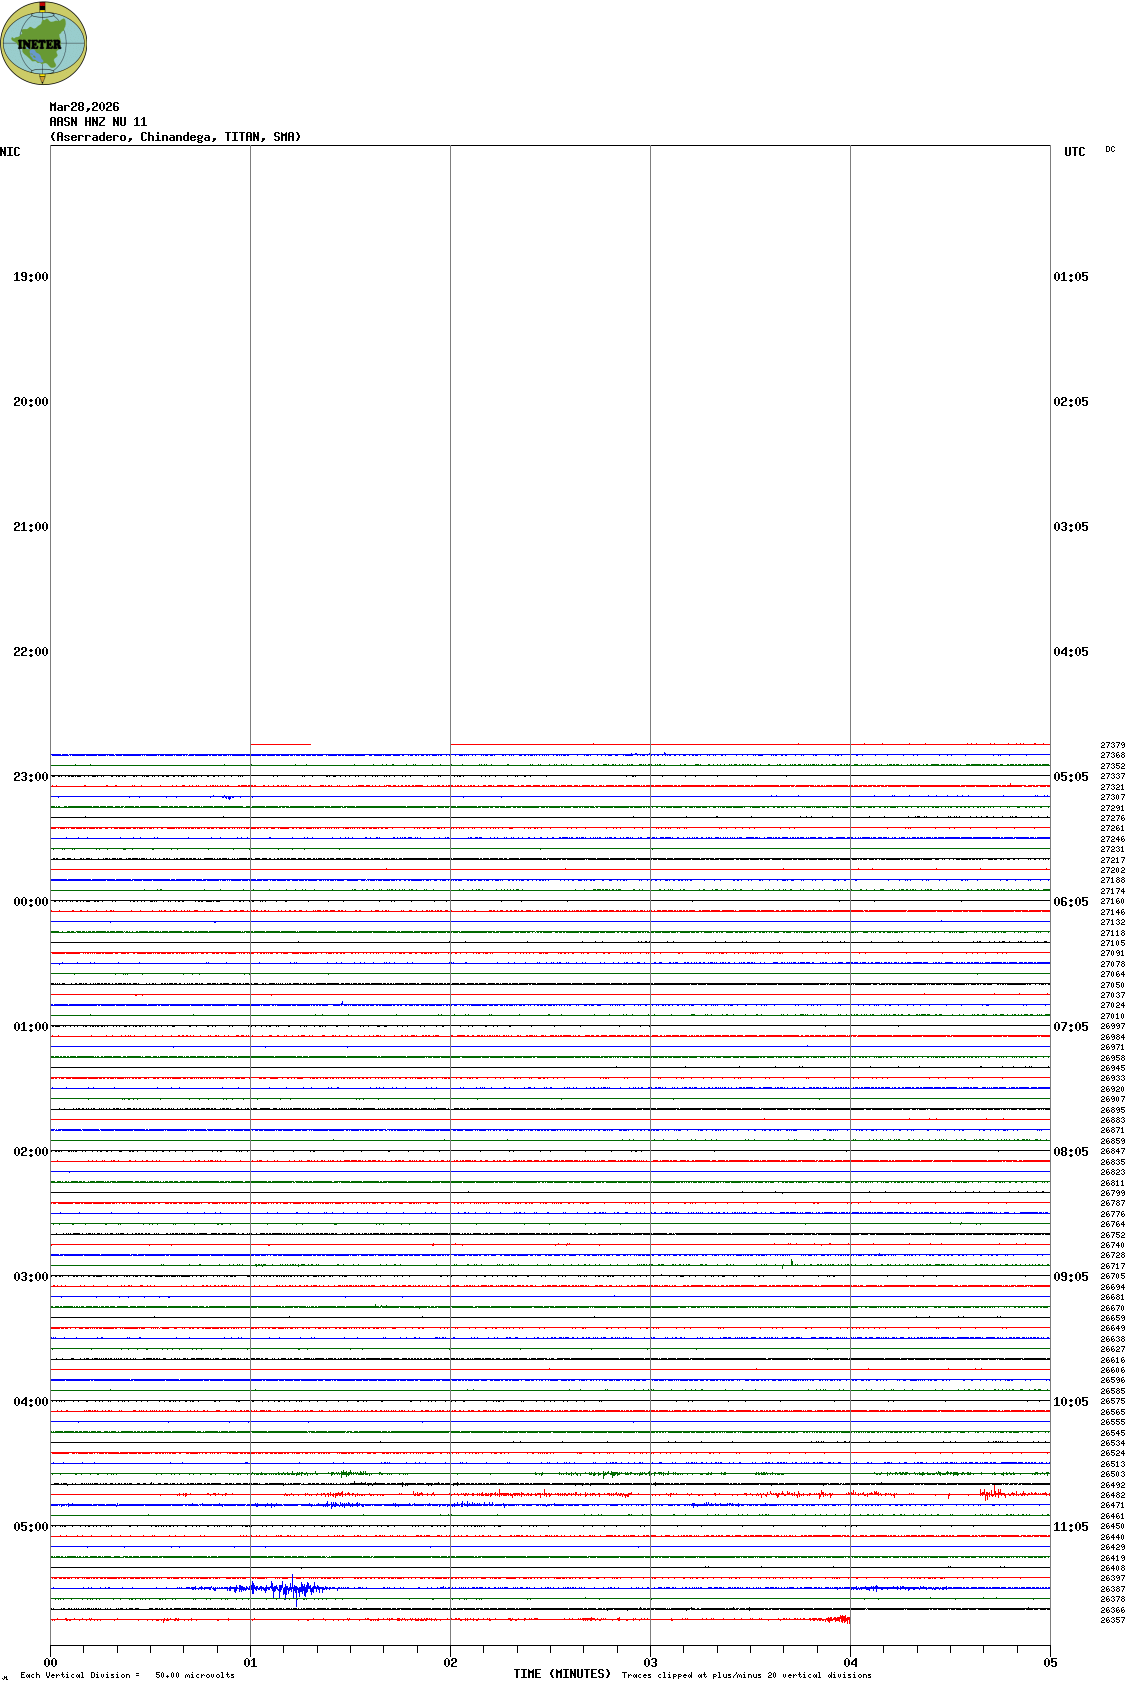Click the Aserradero, Chinandega location label
This screenshot has width=1130, height=1689.
pos(175,137)
